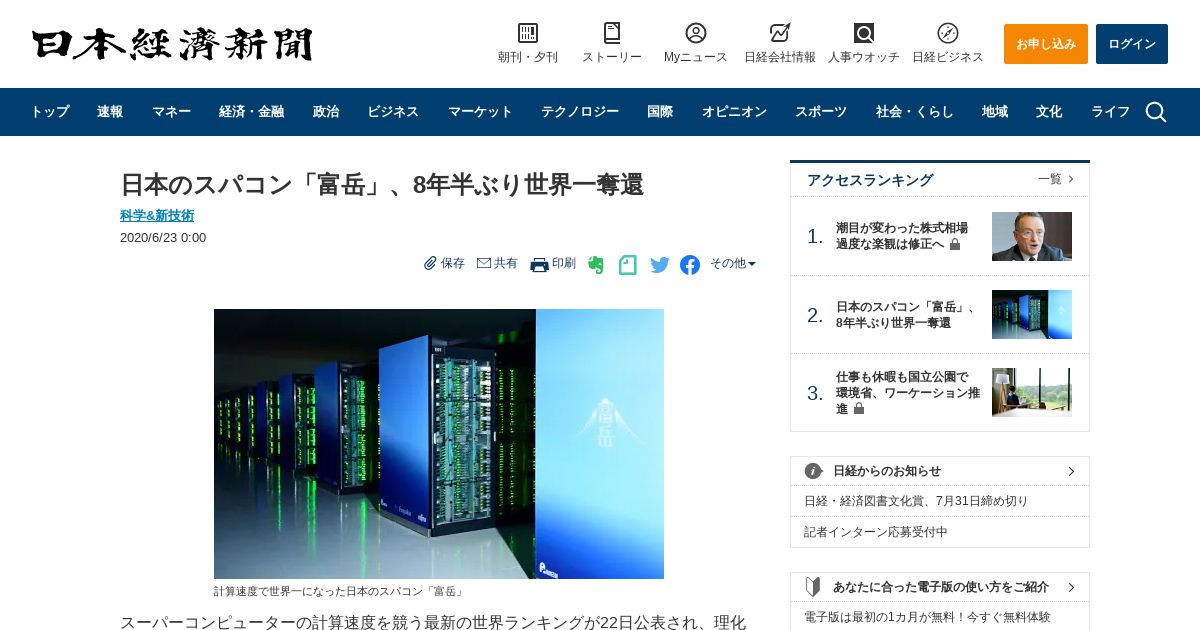Image resolution: width=1200 pixels, height=630 pixels.
Task: Print article using 印刷 printer icon
Action: [539, 264]
